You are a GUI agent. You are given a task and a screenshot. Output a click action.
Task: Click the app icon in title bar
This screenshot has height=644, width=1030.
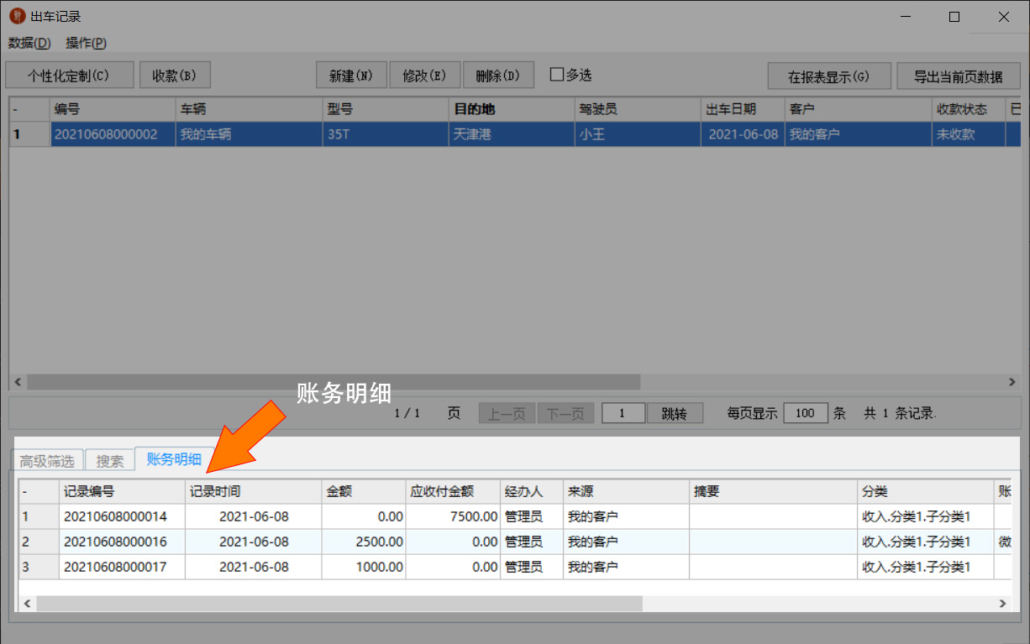17,16
